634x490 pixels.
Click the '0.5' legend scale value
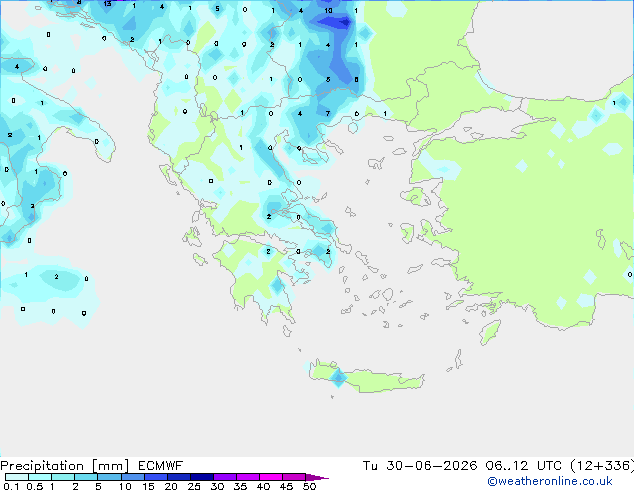(x=35, y=486)
